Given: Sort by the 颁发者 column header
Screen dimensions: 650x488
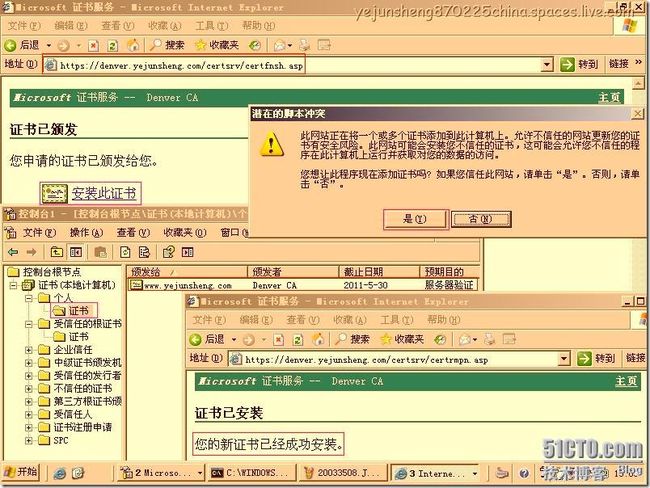Looking at the screenshot, I should click(293, 272).
